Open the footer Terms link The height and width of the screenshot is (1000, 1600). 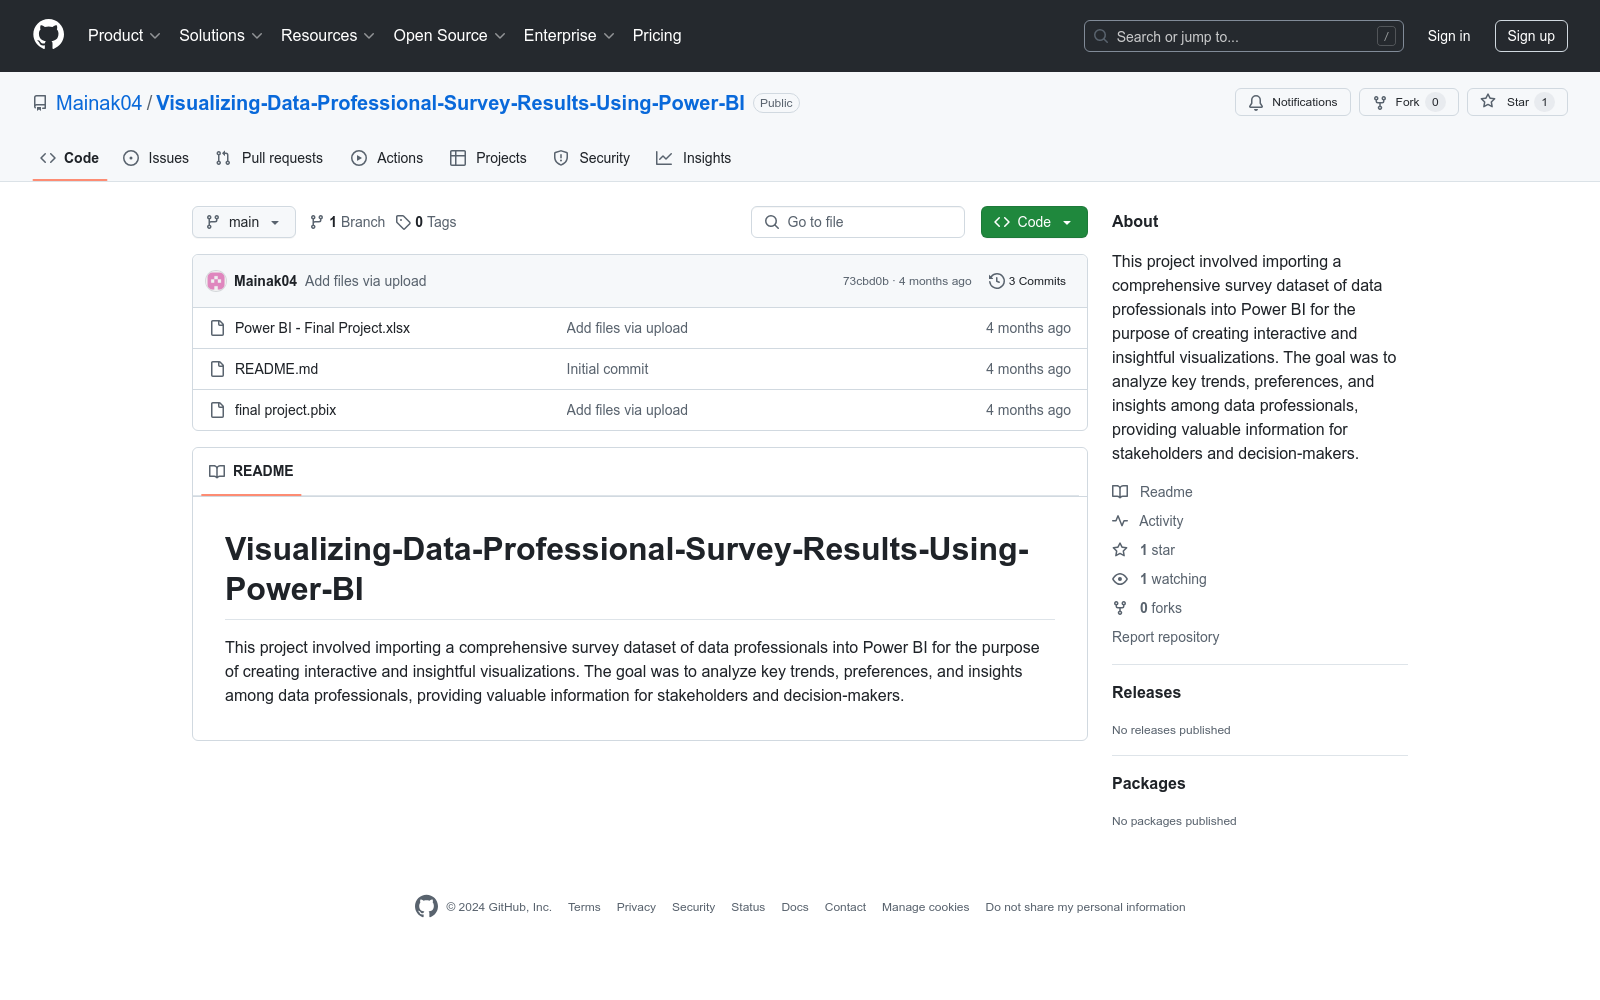(584, 907)
